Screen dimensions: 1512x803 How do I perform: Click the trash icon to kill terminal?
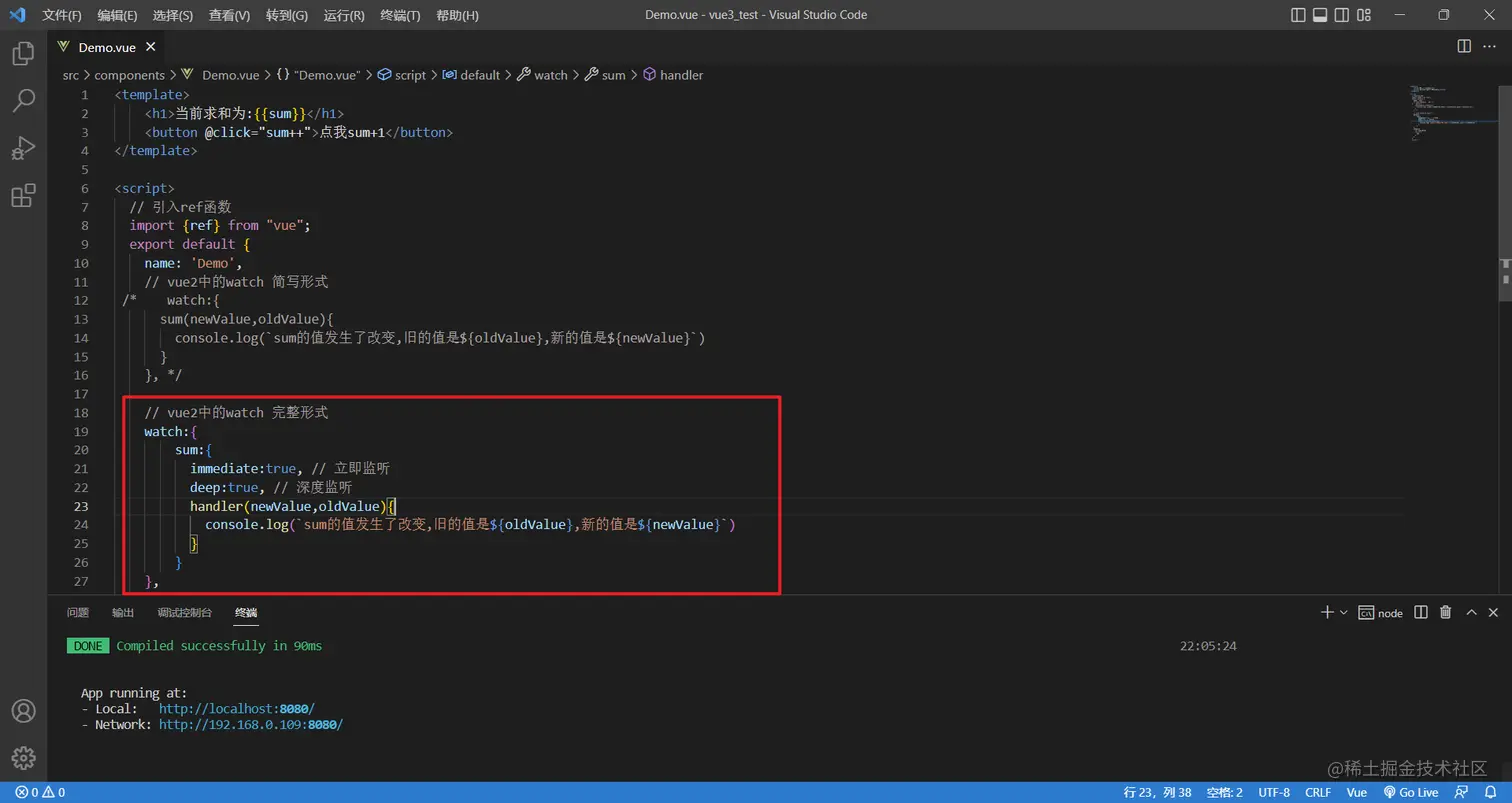[x=1444, y=612]
